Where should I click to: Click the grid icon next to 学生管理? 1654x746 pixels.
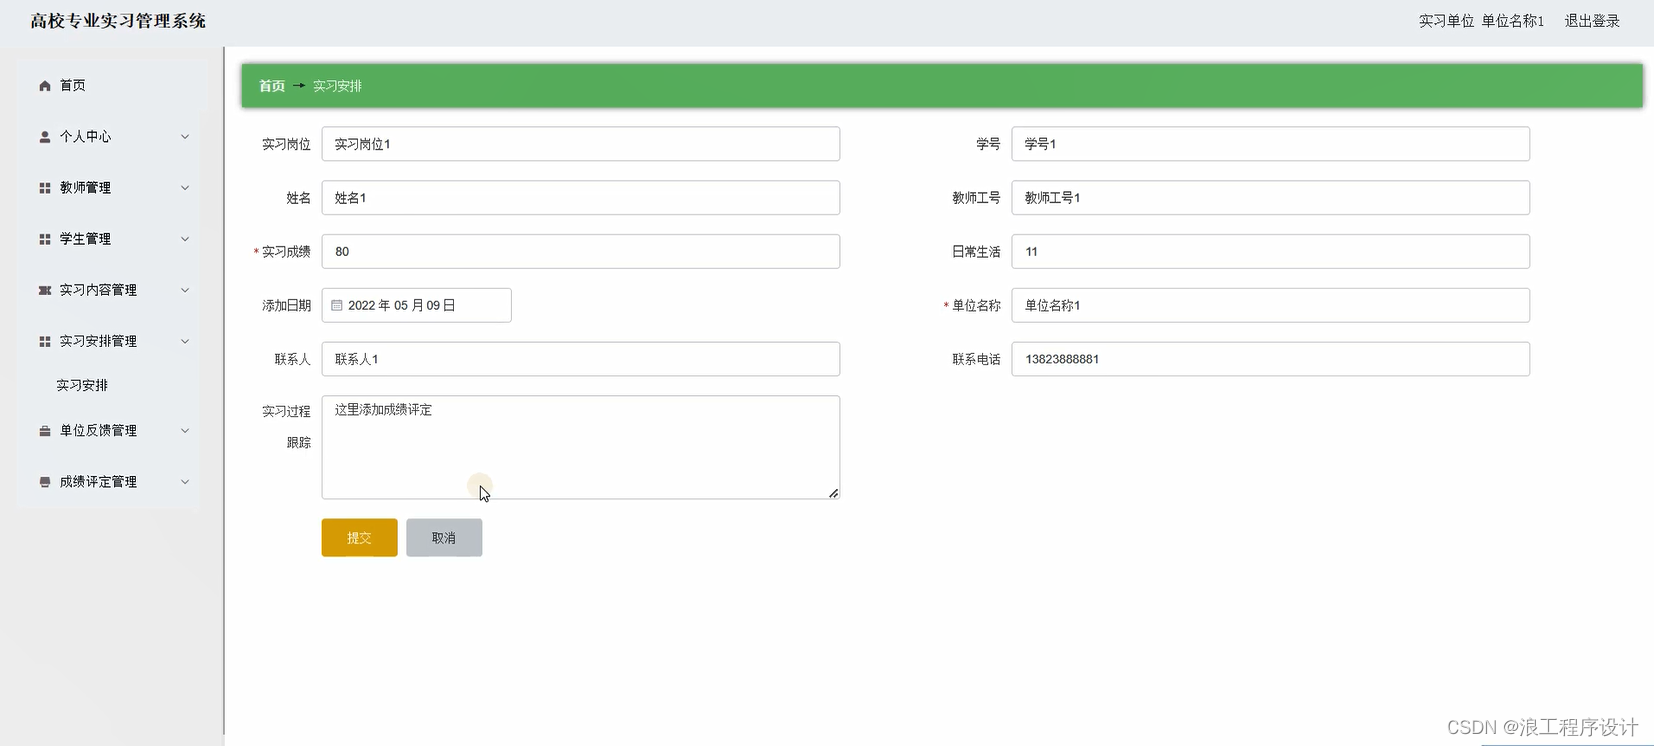click(x=44, y=239)
